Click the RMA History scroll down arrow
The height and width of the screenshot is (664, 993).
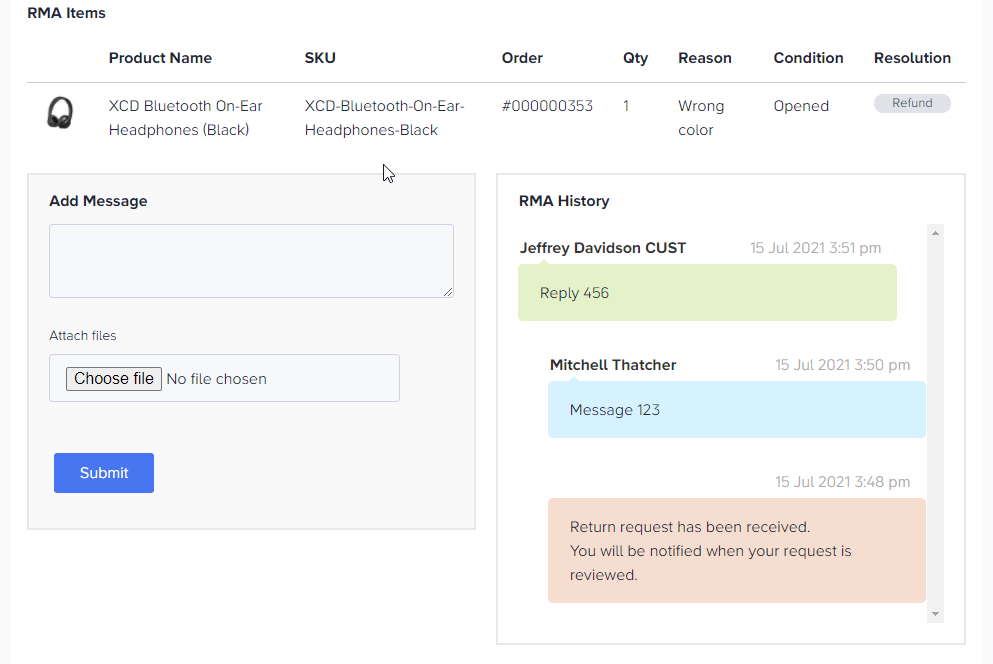click(935, 614)
